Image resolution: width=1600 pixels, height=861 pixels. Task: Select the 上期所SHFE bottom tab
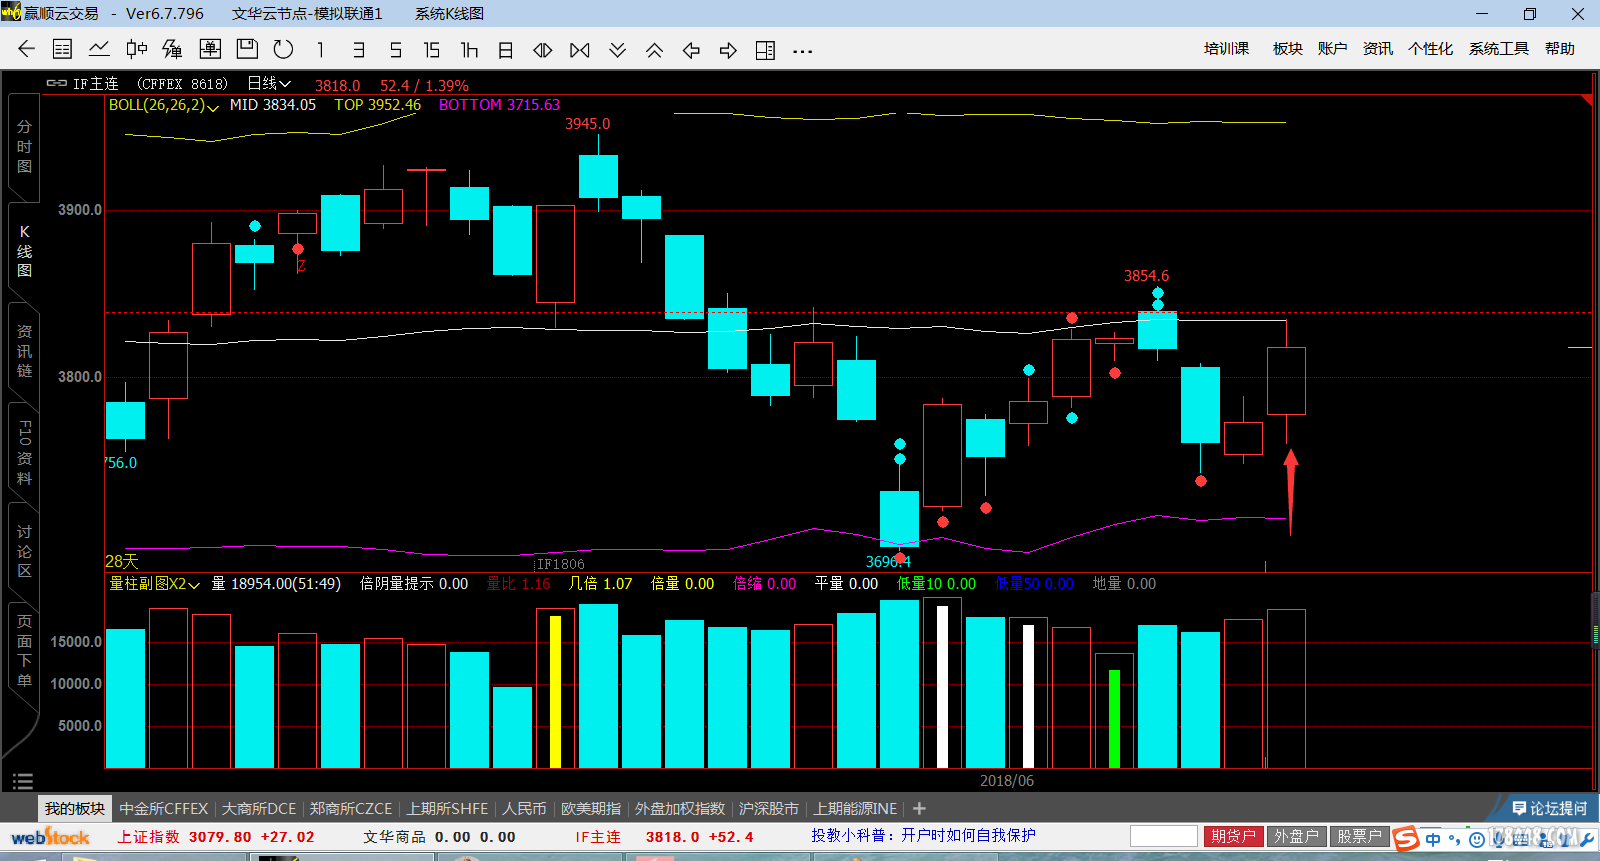click(447, 808)
